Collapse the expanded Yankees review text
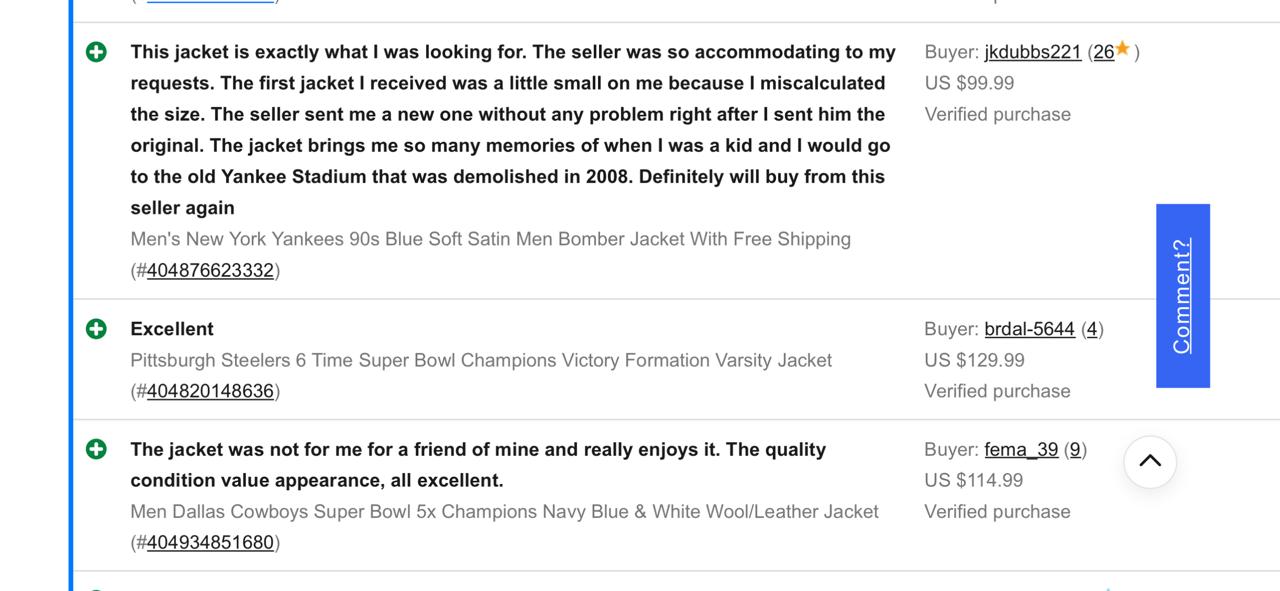1280x591 pixels. 96,51
